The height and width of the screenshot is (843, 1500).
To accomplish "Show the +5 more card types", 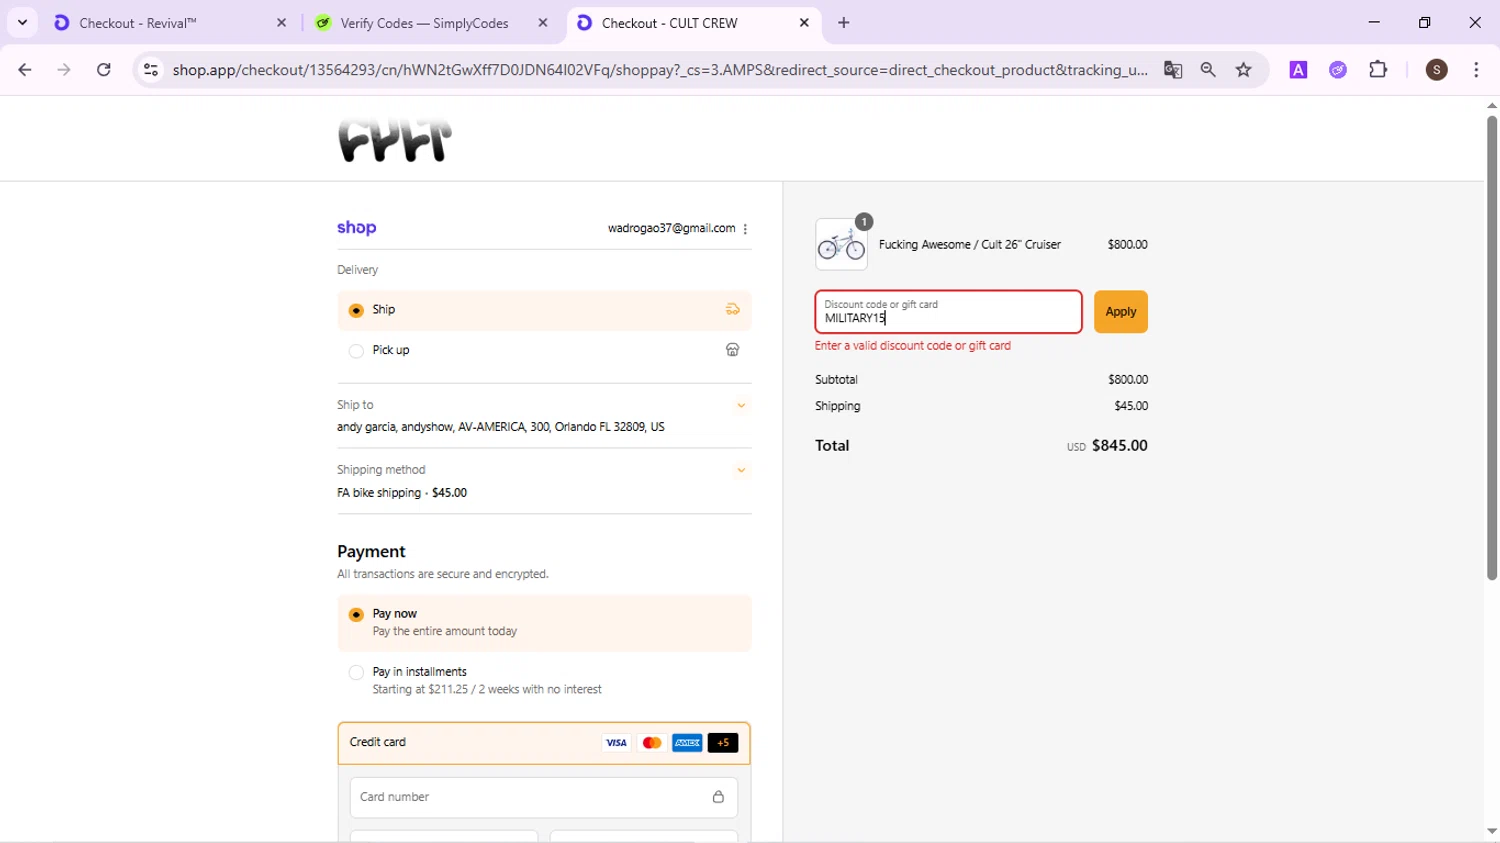I will [x=723, y=743].
